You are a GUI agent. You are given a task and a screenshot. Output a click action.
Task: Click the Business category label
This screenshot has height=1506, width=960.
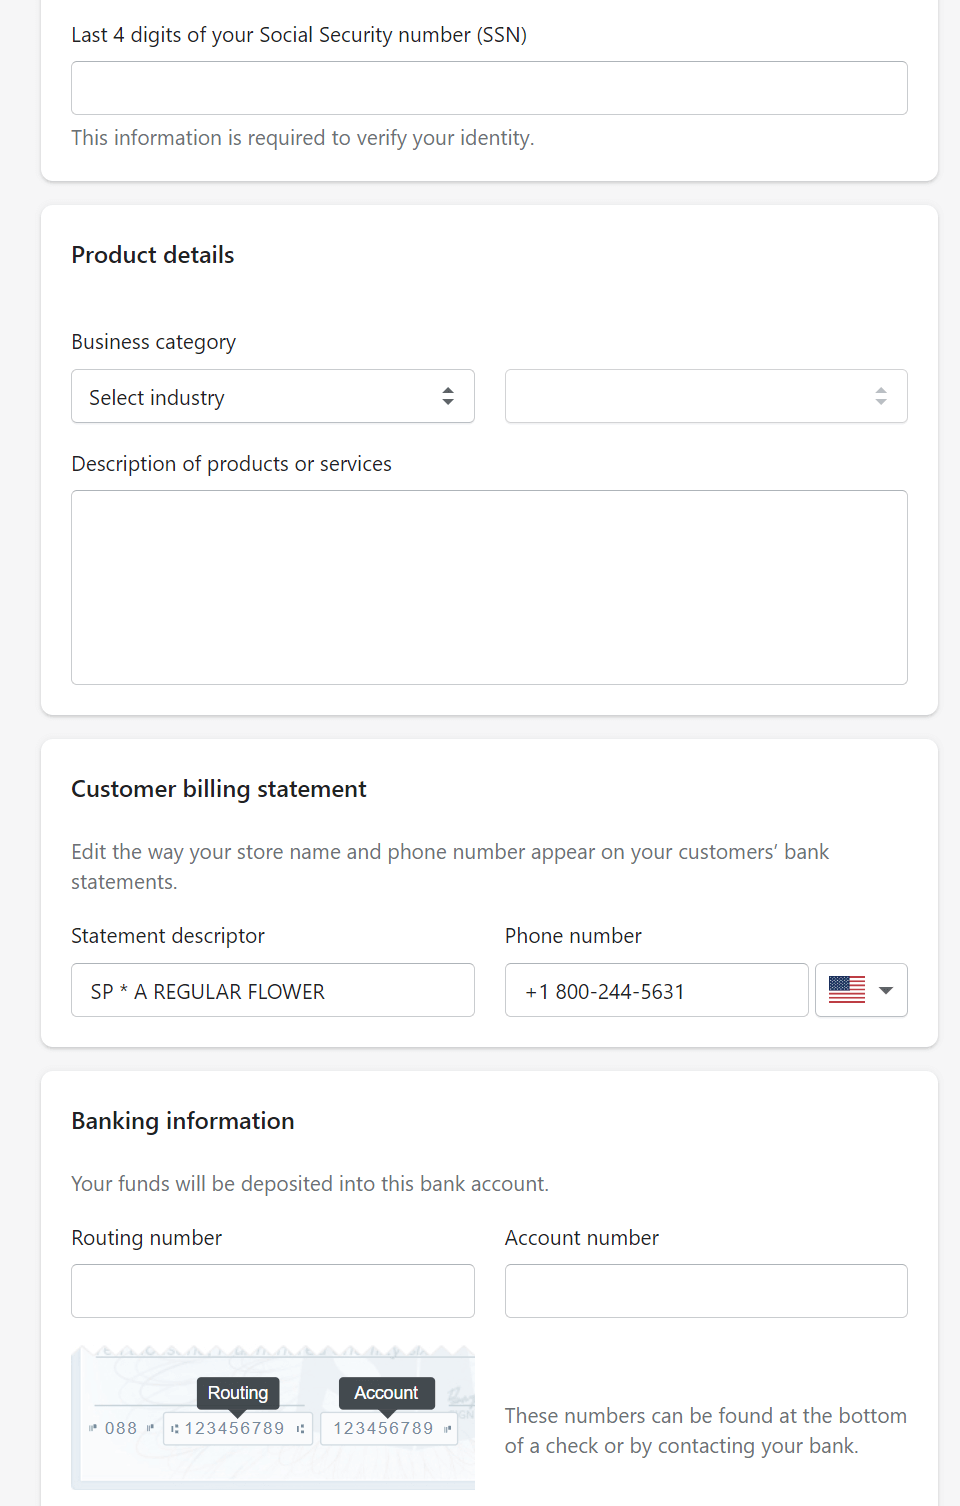(x=153, y=341)
